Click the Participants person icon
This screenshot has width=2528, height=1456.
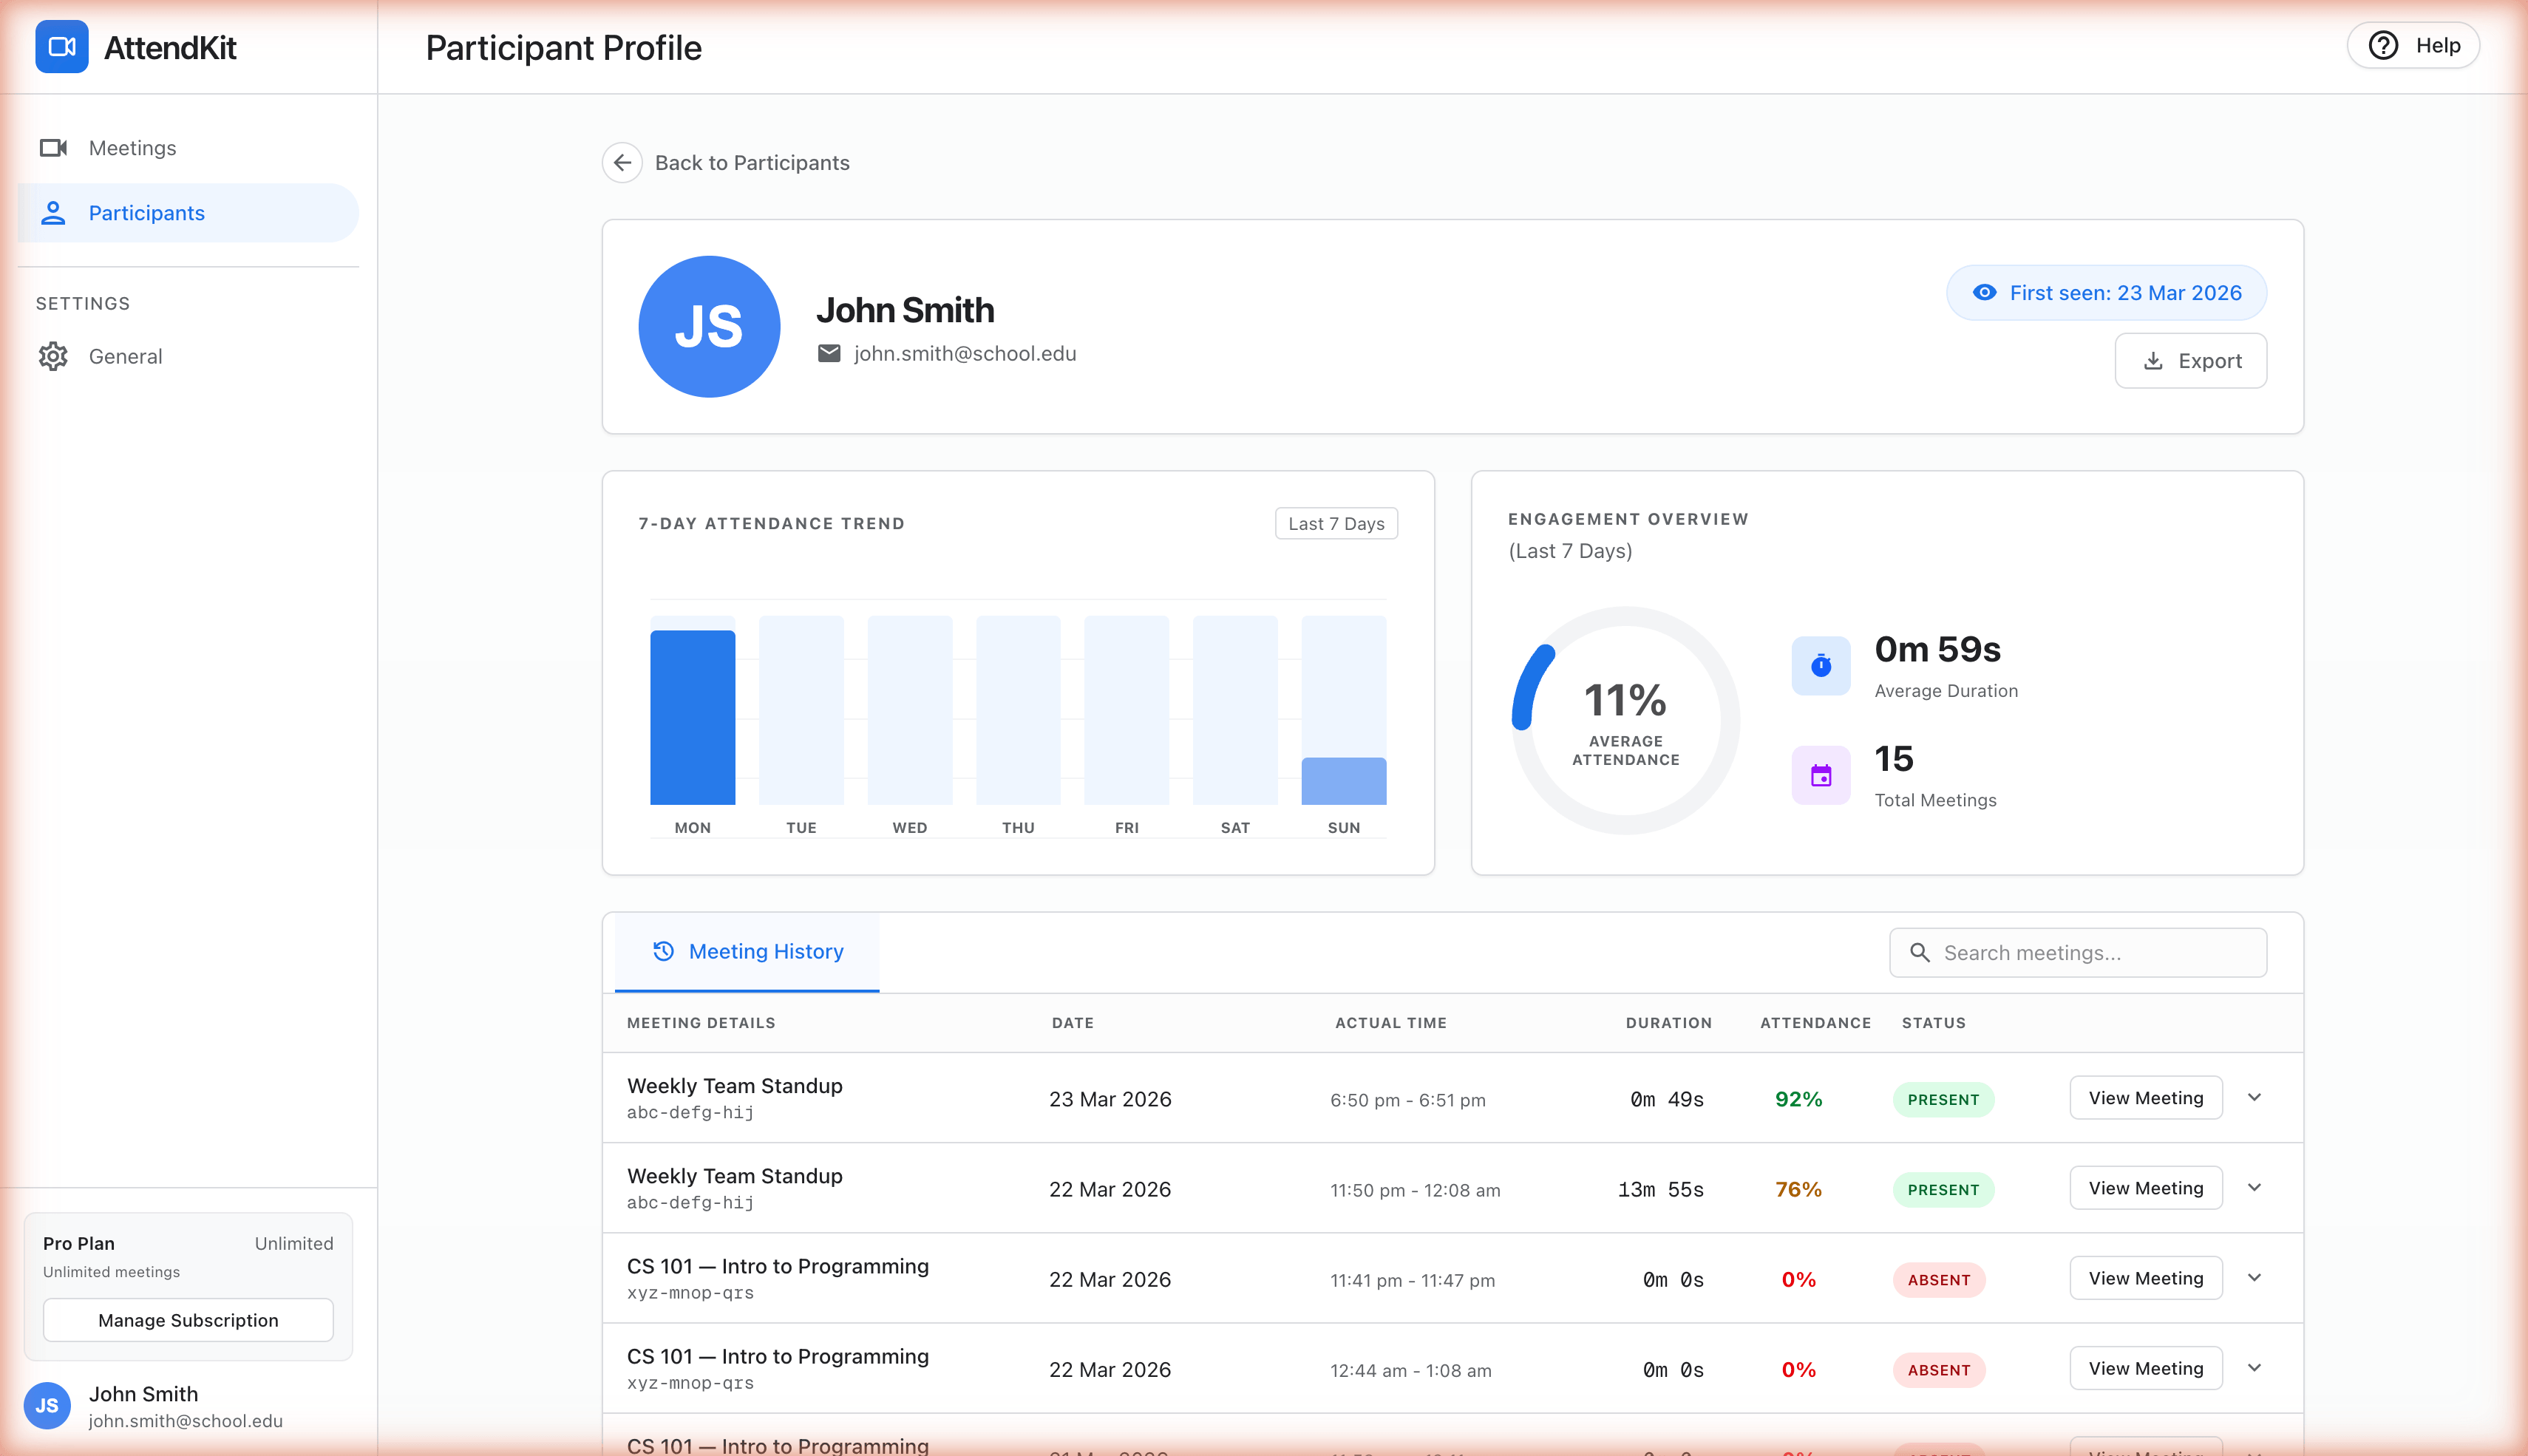(53, 213)
